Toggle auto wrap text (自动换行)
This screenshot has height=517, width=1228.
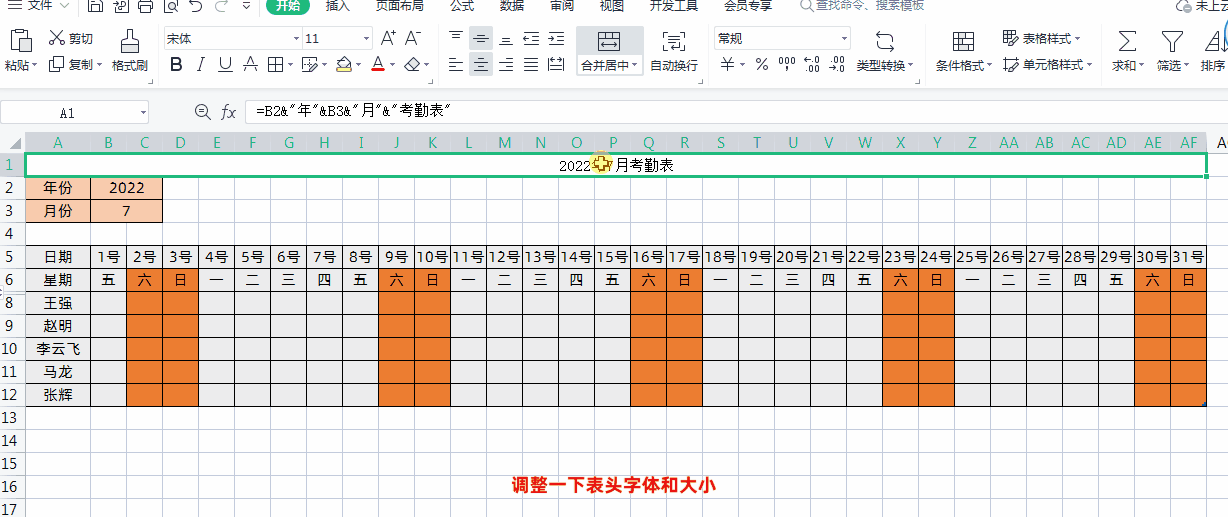[x=674, y=51]
